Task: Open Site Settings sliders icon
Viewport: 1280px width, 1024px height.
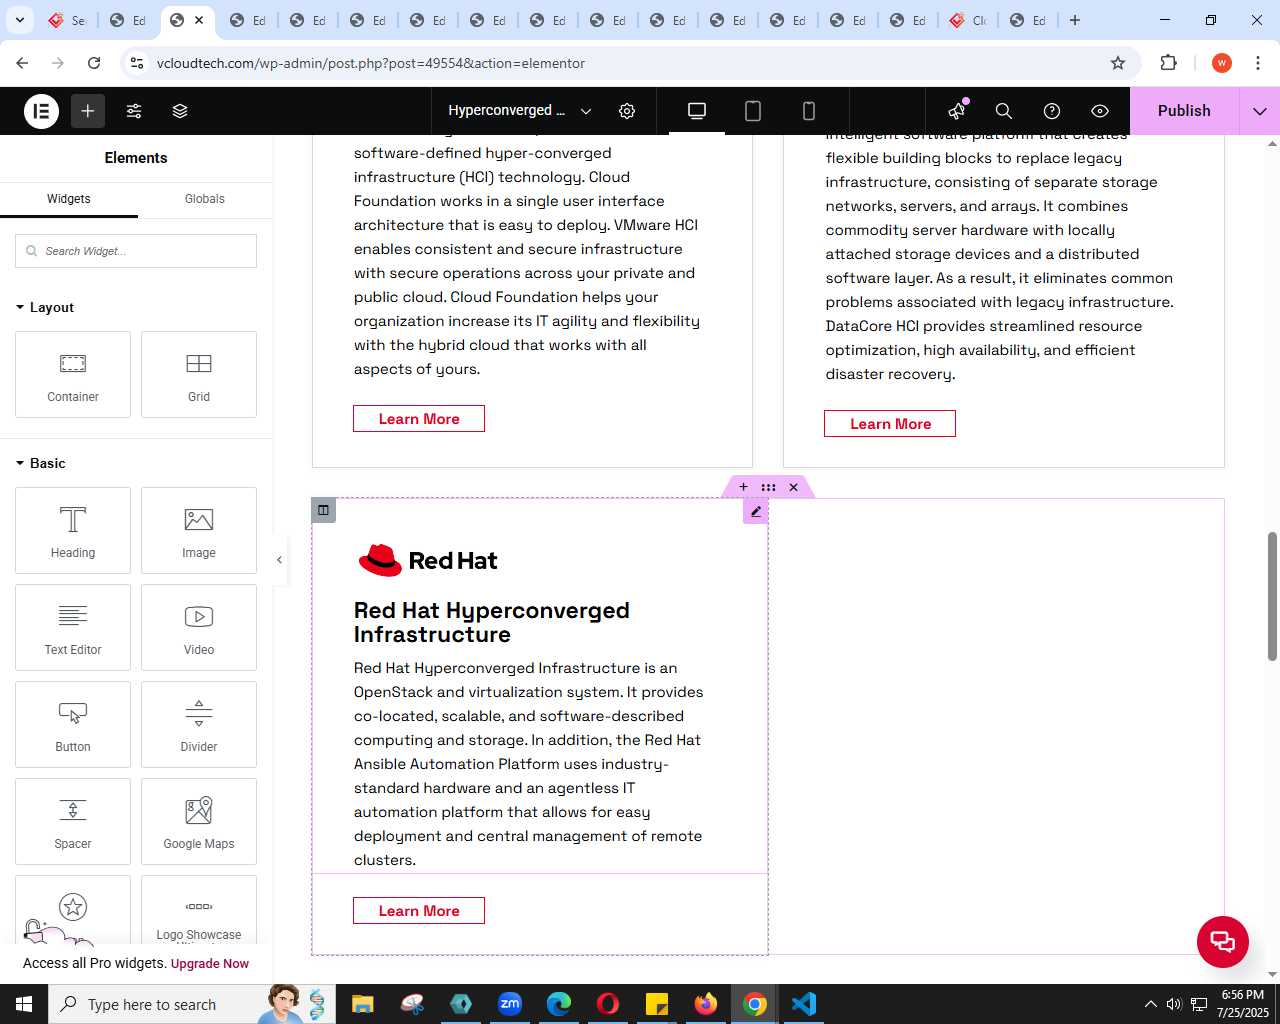Action: (134, 111)
